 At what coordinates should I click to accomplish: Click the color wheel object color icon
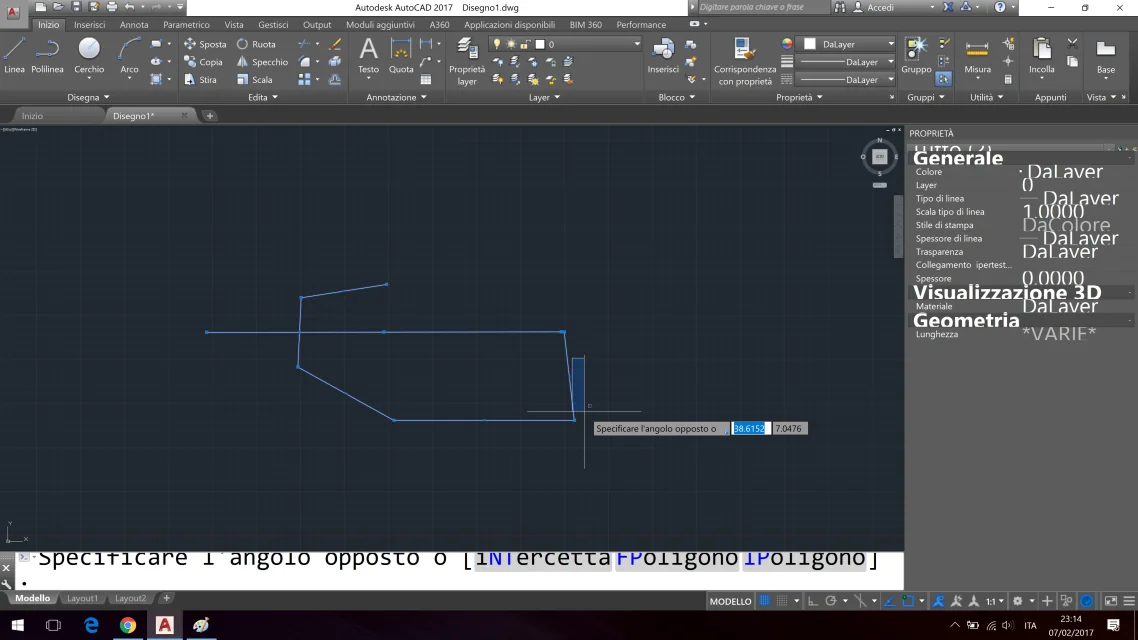pos(787,44)
